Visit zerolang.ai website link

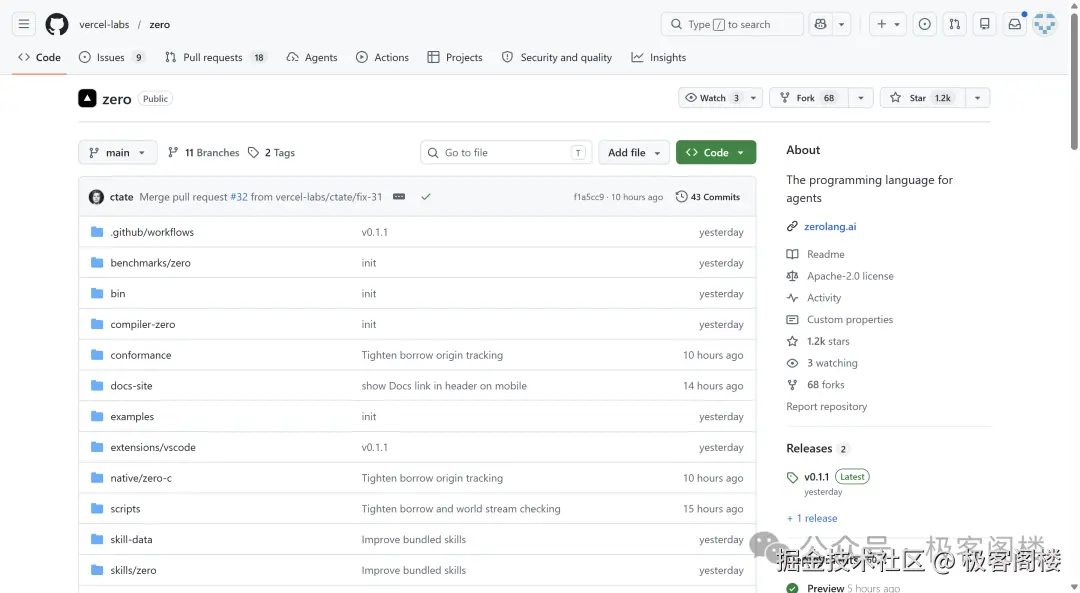coord(830,227)
